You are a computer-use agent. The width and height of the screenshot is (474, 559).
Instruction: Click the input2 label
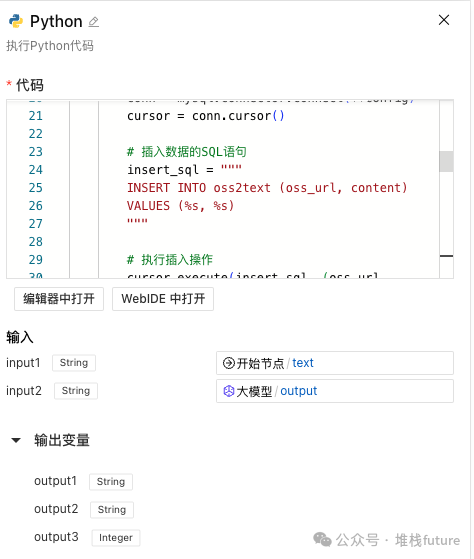[24, 391]
